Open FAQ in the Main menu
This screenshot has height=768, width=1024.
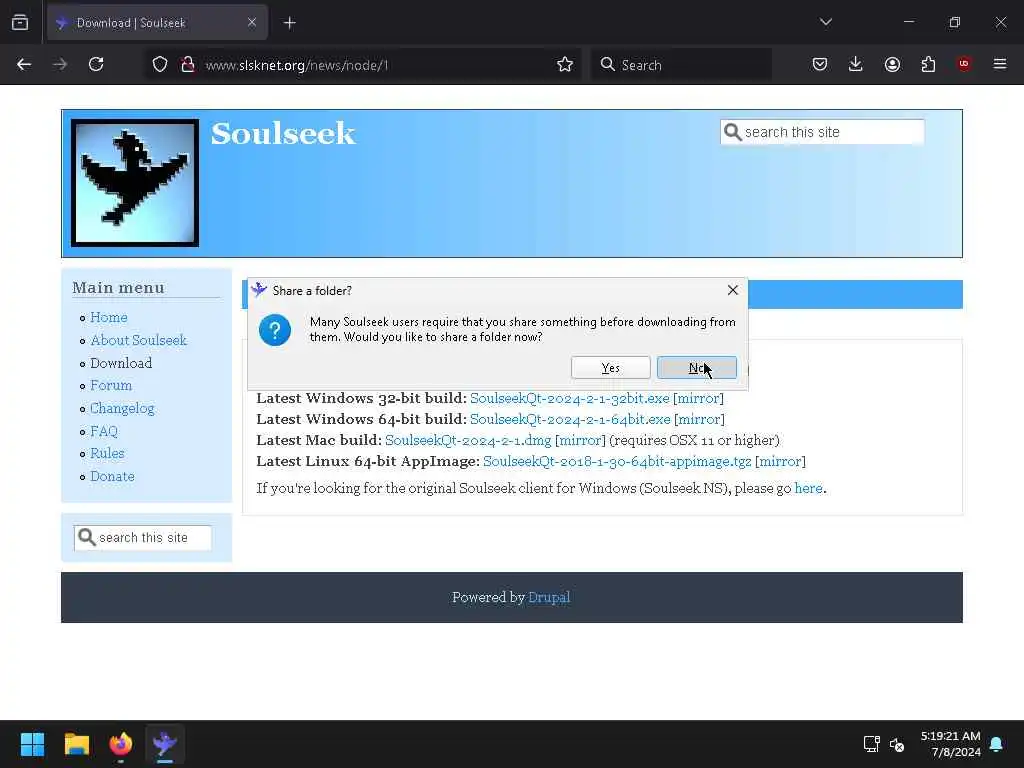(104, 431)
